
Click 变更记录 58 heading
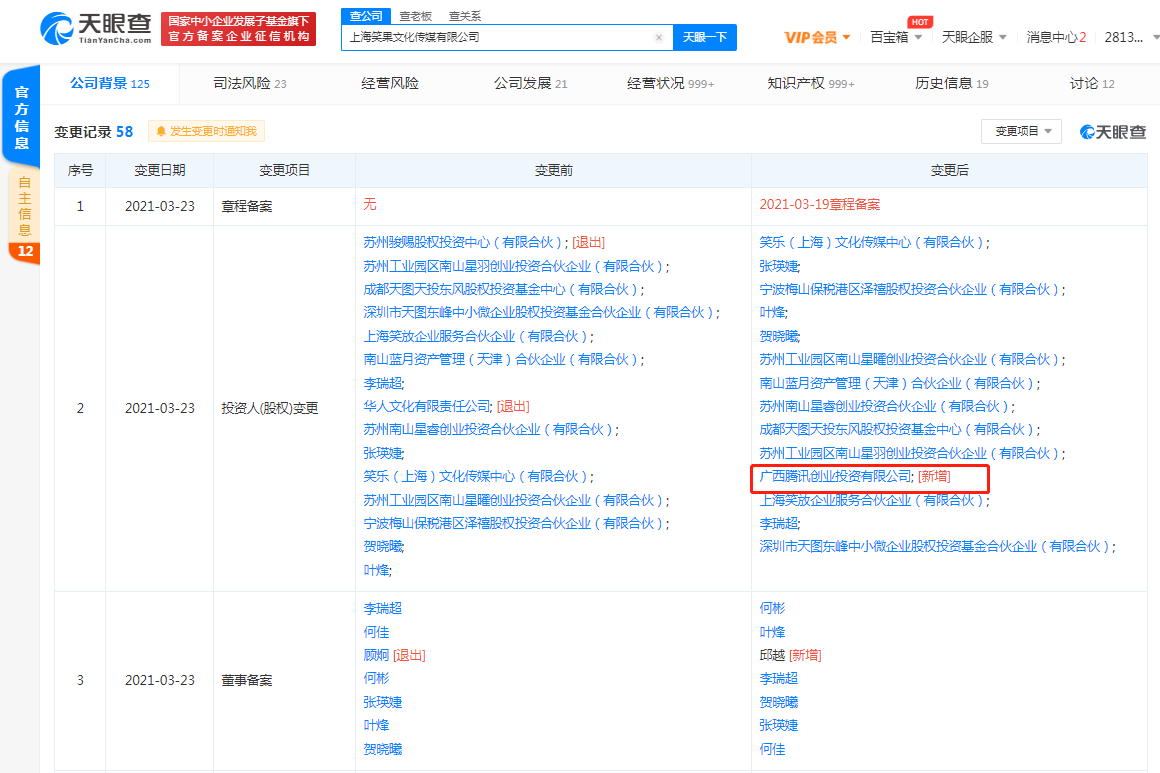click(93, 132)
